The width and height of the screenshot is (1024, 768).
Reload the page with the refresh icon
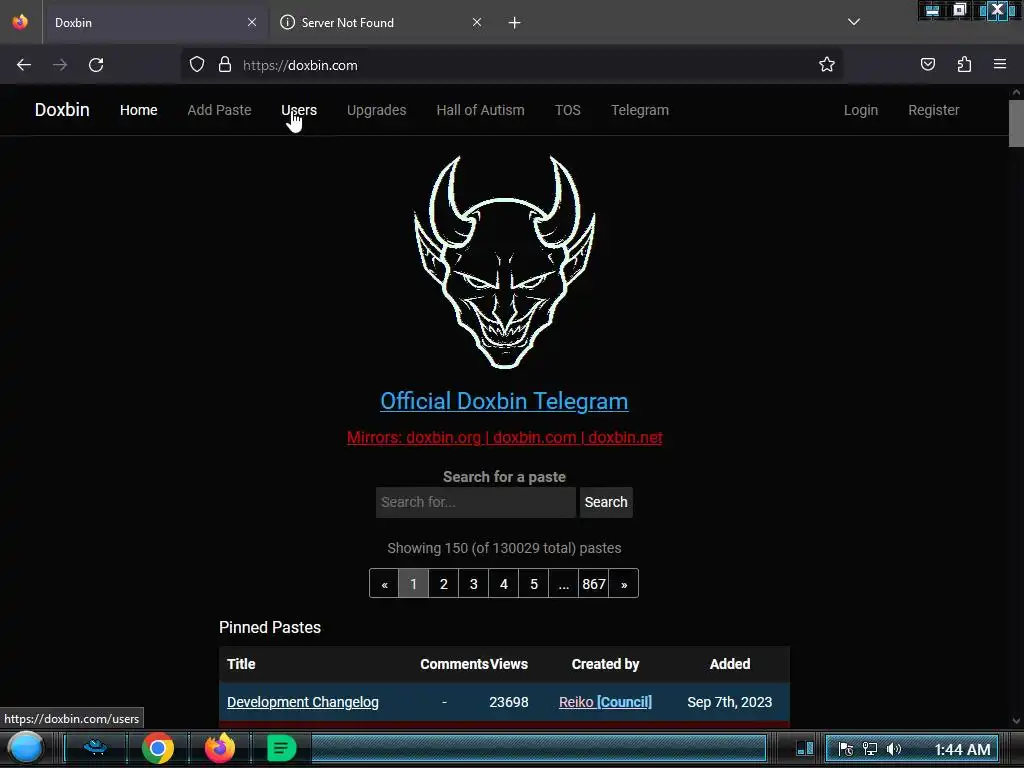tap(96, 65)
